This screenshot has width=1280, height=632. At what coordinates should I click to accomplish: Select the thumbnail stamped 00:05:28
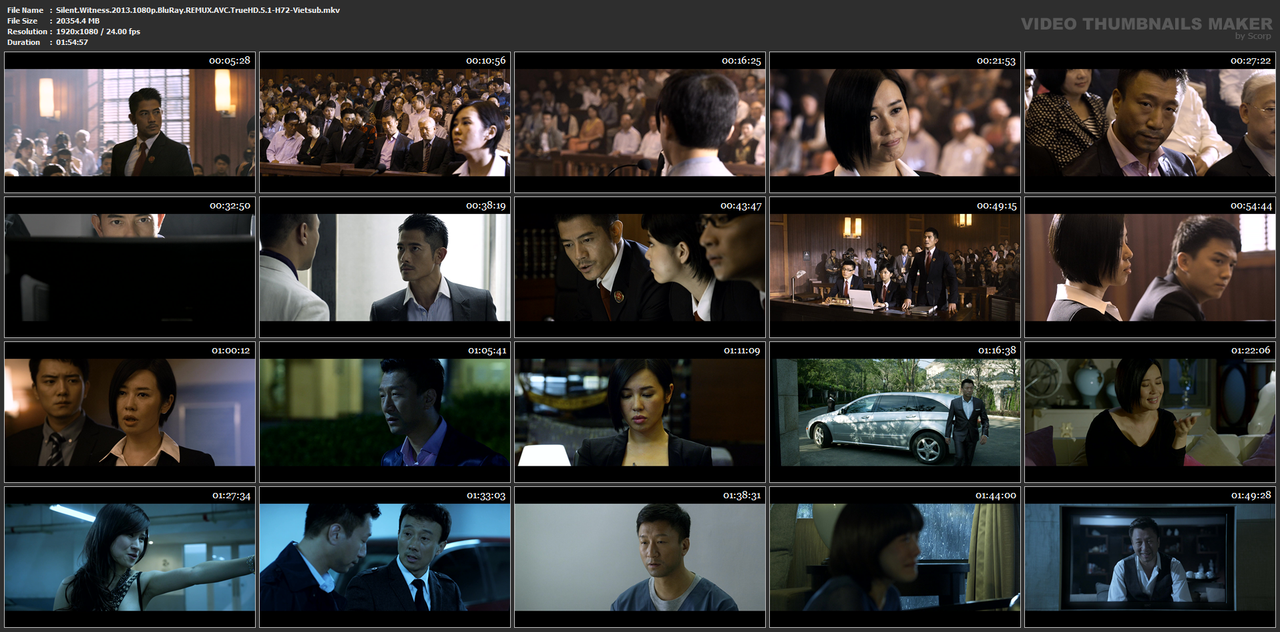[x=130, y=122]
